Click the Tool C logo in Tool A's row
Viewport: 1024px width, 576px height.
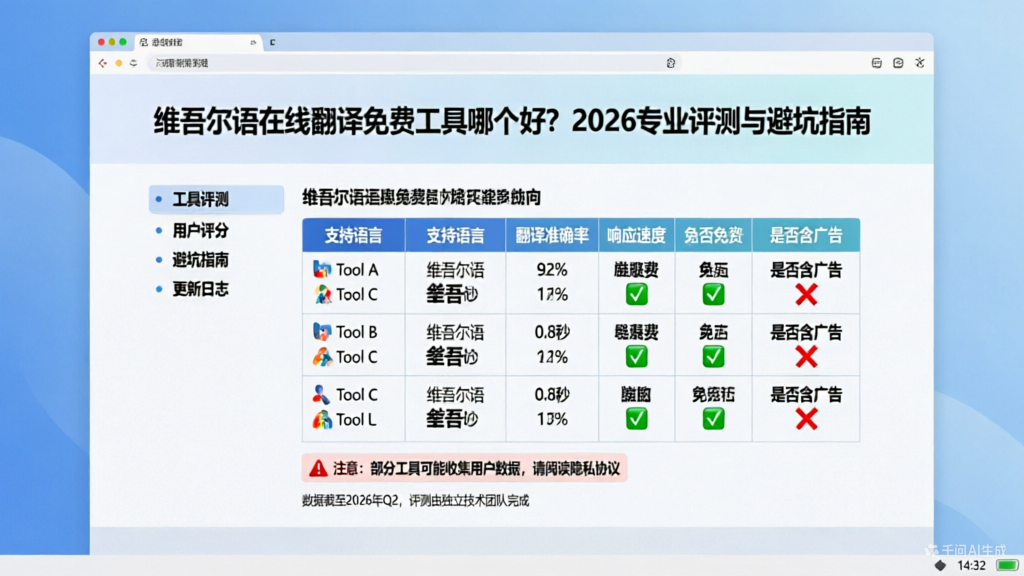[x=322, y=295]
